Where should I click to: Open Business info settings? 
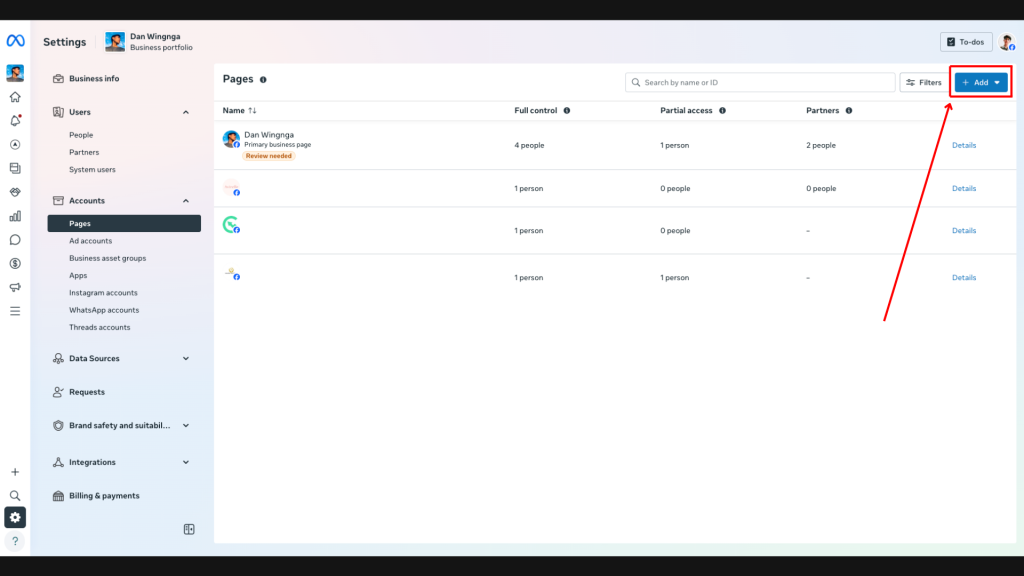click(94, 78)
